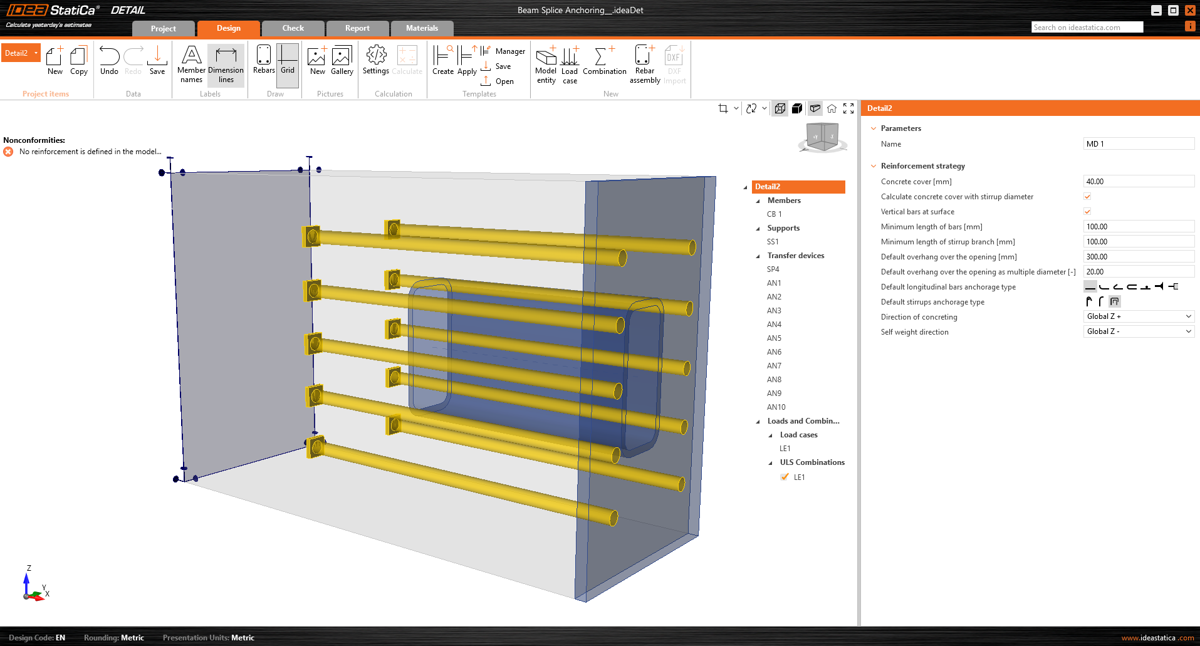Uncheck the LE1 ULS combination
This screenshot has height=646, width=1200.
[x=785, y=477]
